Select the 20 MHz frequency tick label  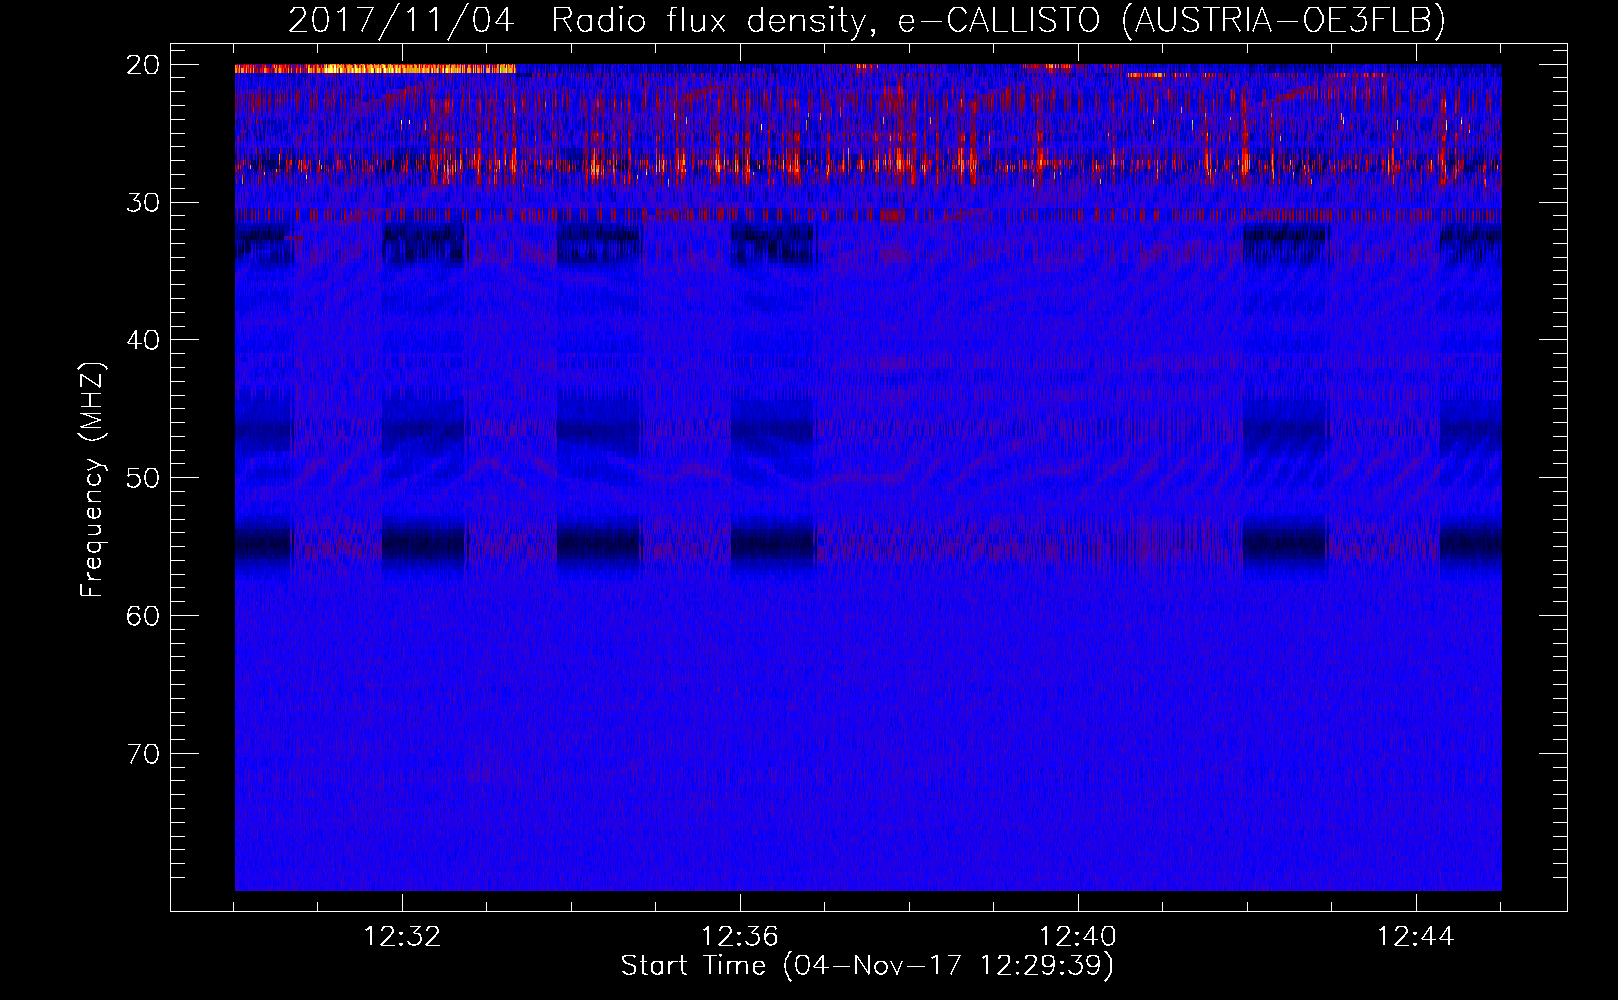144,65
